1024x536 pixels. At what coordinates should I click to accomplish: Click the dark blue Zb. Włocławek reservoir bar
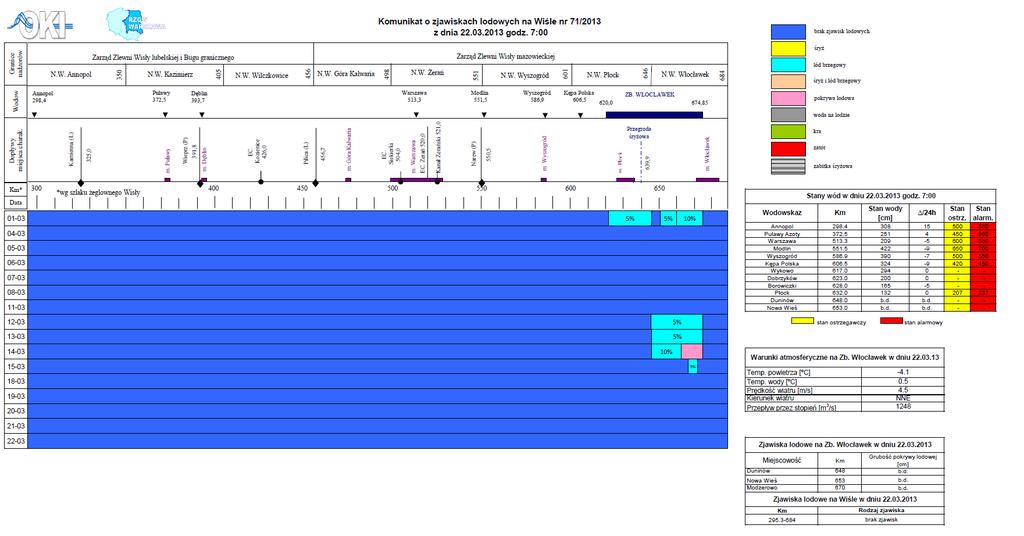[654, 115]
